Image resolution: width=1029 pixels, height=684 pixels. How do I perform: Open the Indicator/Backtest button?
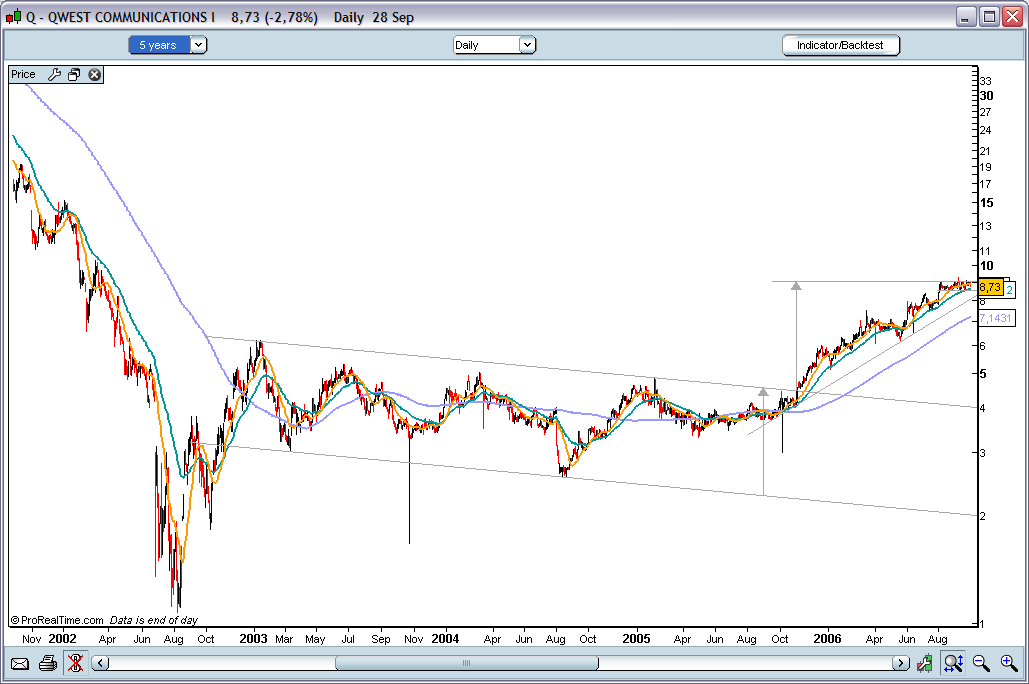coord(841,45)
